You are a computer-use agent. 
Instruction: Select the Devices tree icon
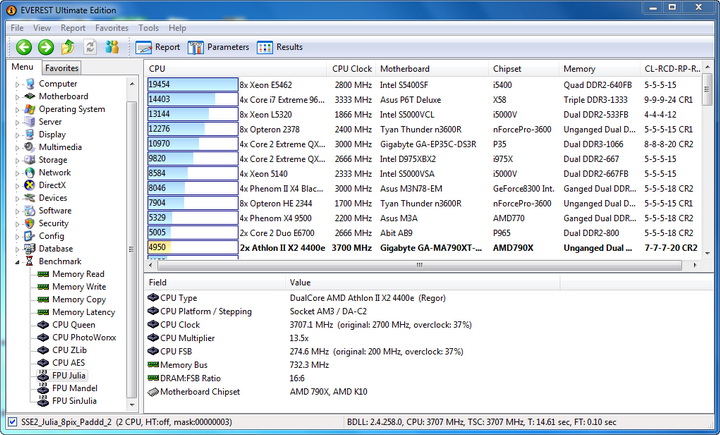tap(30, 198)
